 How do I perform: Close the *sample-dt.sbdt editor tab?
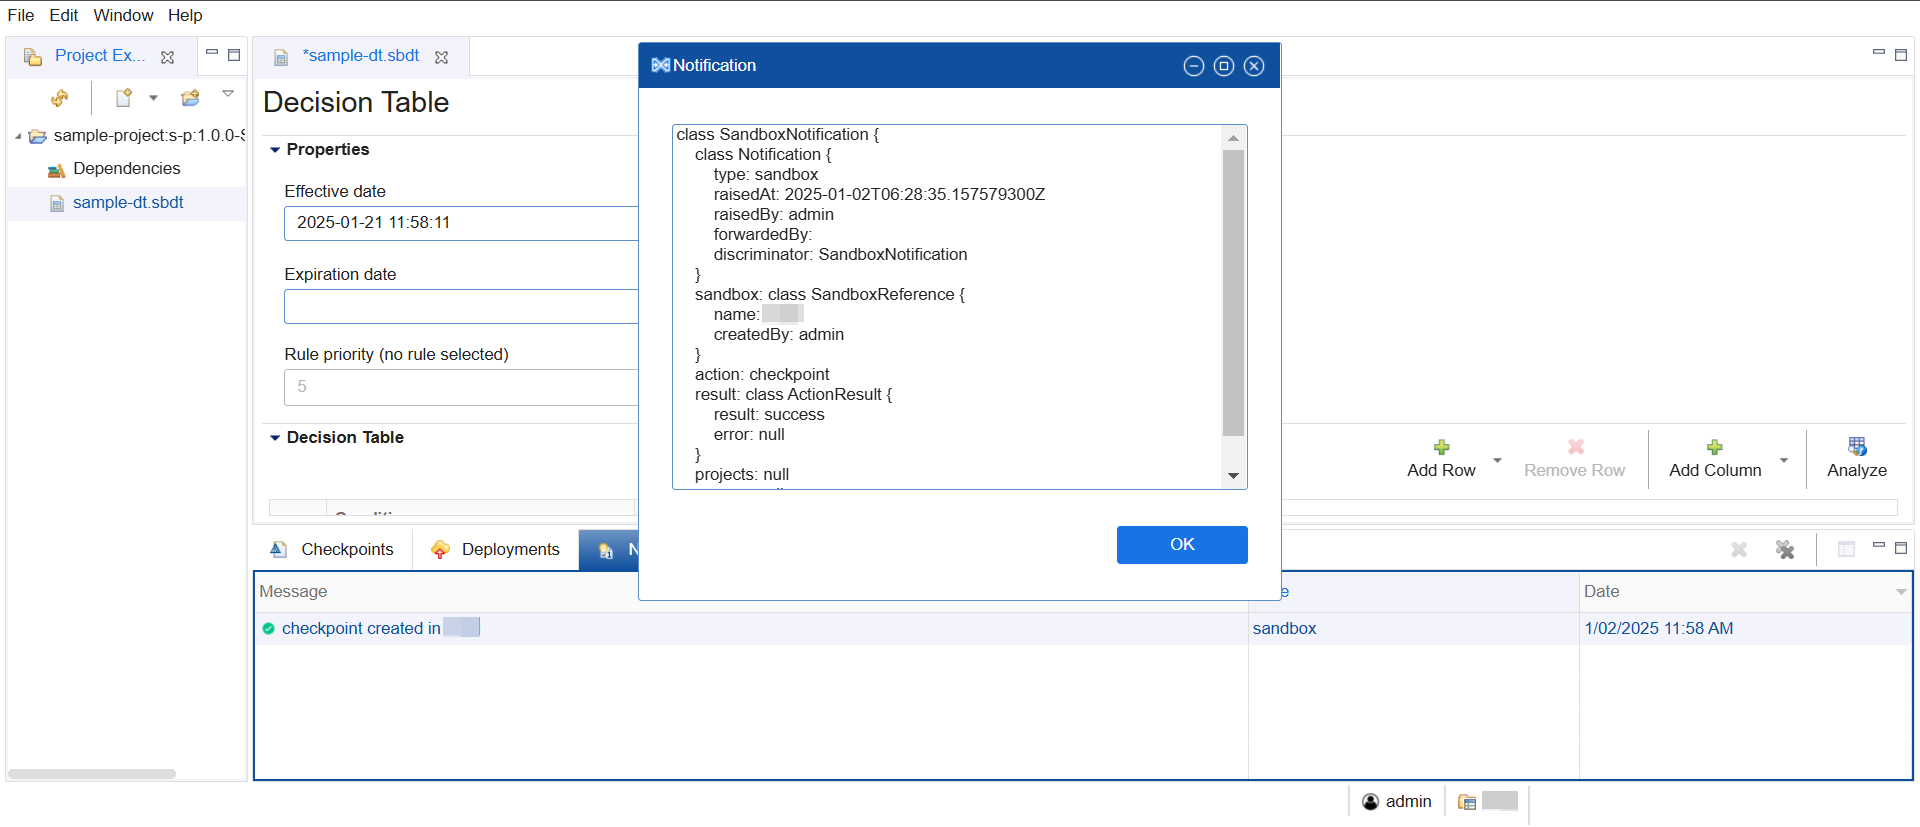[441, 57]
